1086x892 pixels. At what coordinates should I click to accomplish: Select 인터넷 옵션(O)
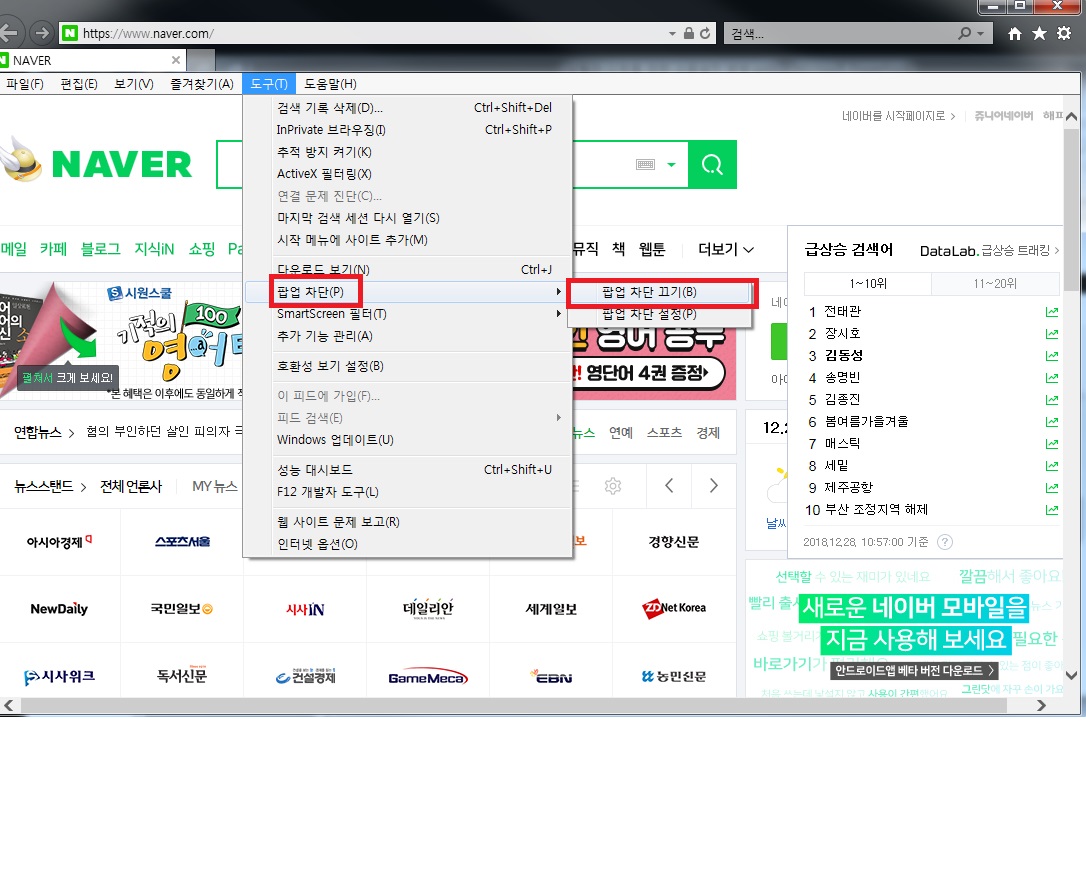click(409, 544)
